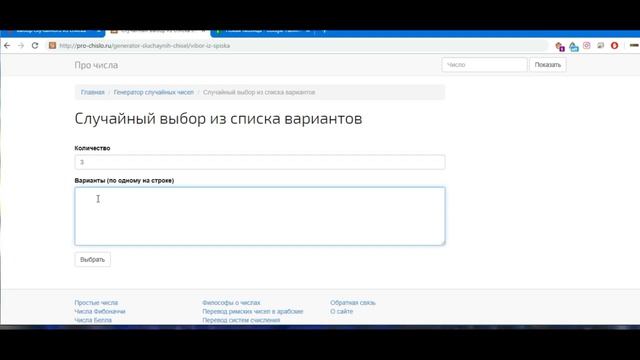Open the red circular extension icon

[614, 46]
